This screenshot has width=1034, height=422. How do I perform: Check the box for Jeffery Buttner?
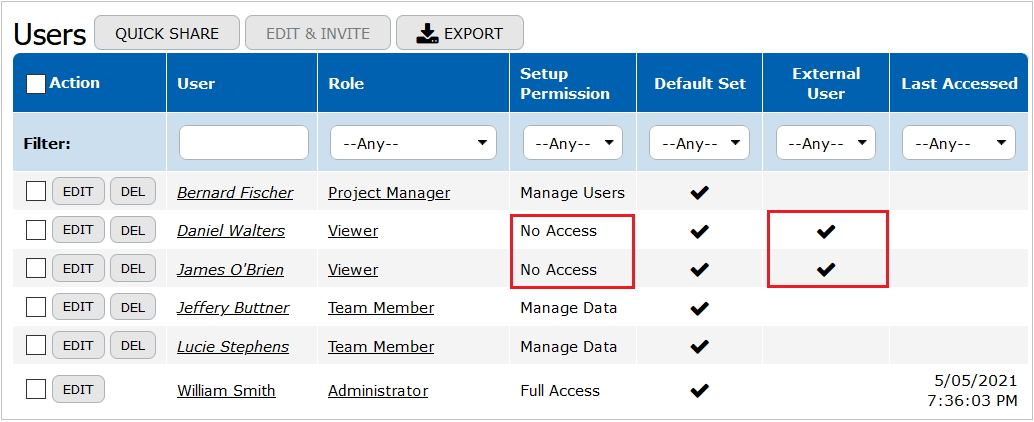(36, 307)
